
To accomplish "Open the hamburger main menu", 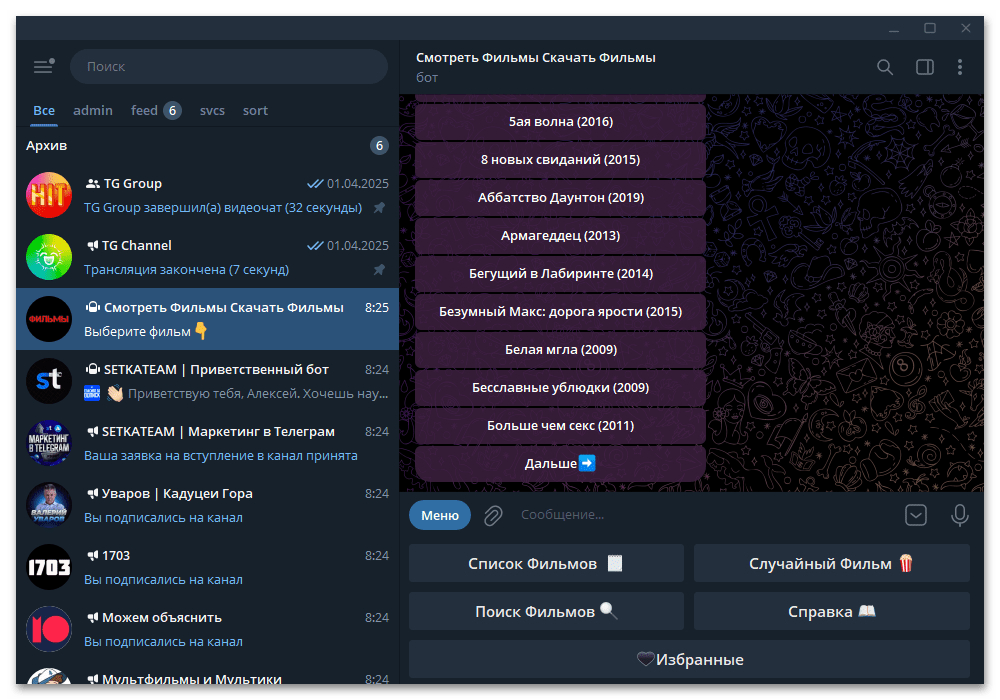I will [x=43, y=66].
